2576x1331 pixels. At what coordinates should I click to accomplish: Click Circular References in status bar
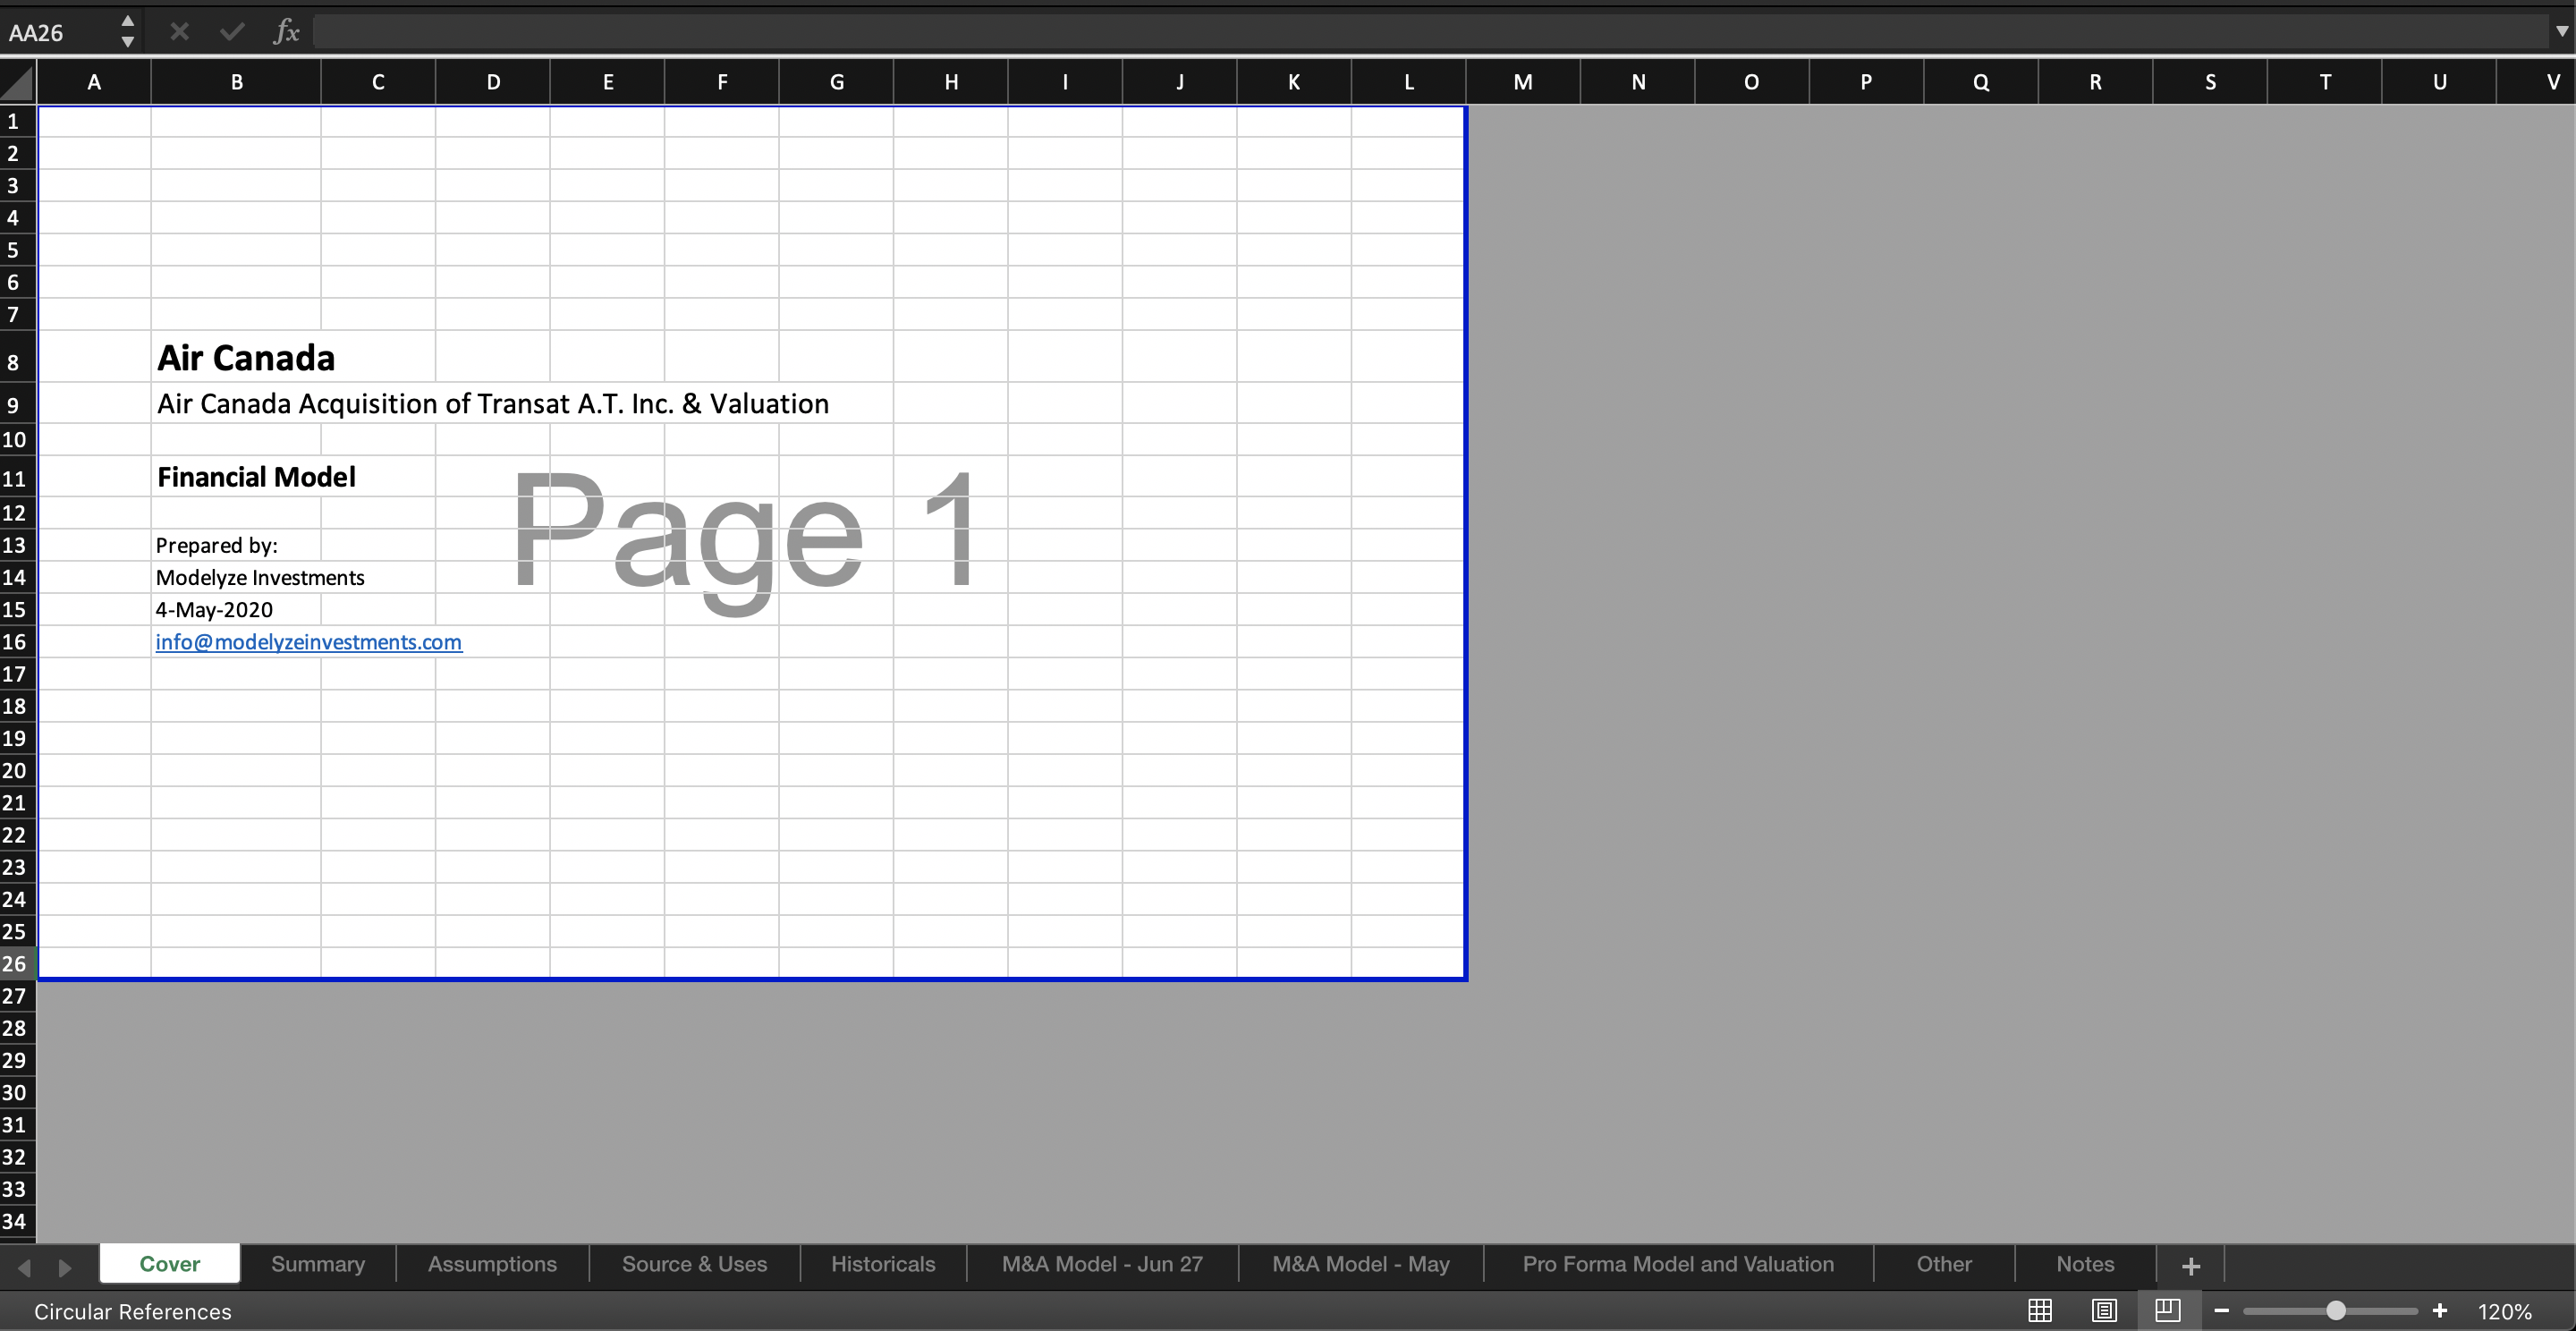click(x=132, y=1312)
